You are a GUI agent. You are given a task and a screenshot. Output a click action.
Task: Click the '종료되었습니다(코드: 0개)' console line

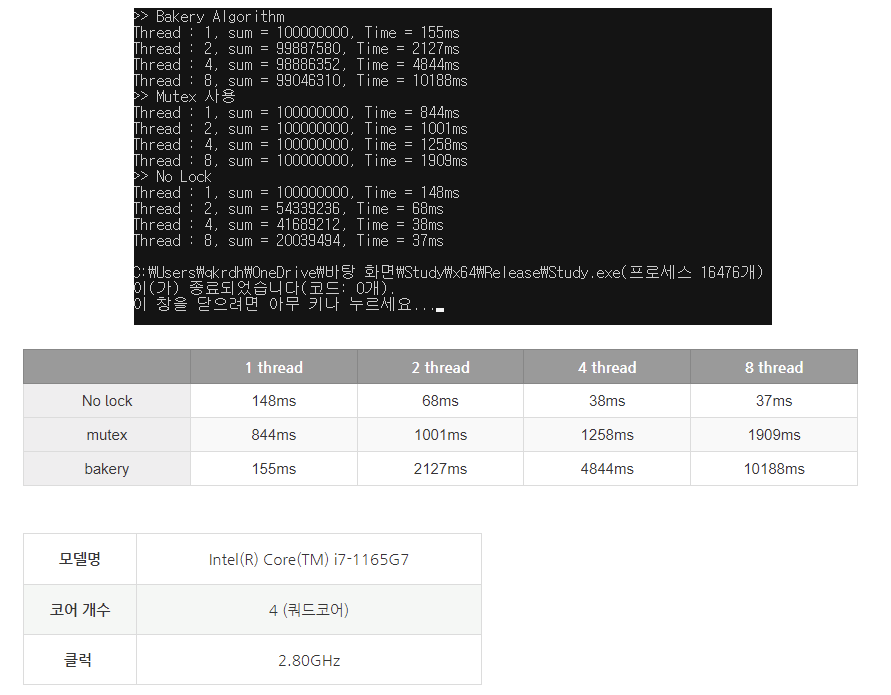(264, 289)
